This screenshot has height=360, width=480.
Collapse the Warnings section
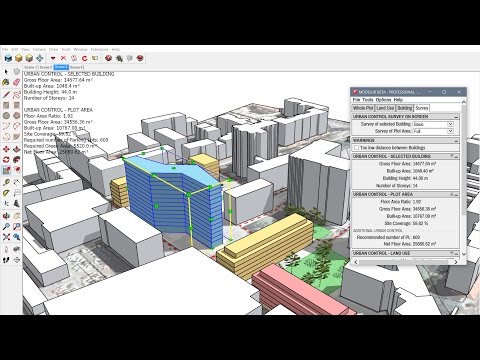(456, 141)
